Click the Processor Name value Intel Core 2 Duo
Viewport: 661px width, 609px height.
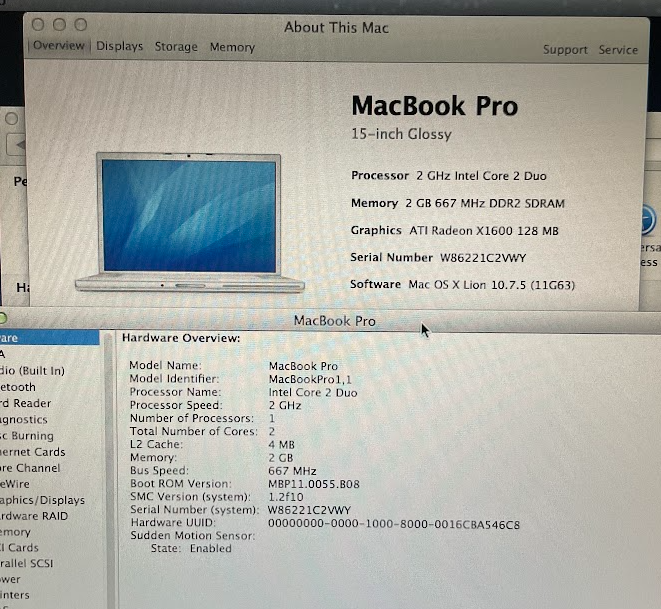313,392
